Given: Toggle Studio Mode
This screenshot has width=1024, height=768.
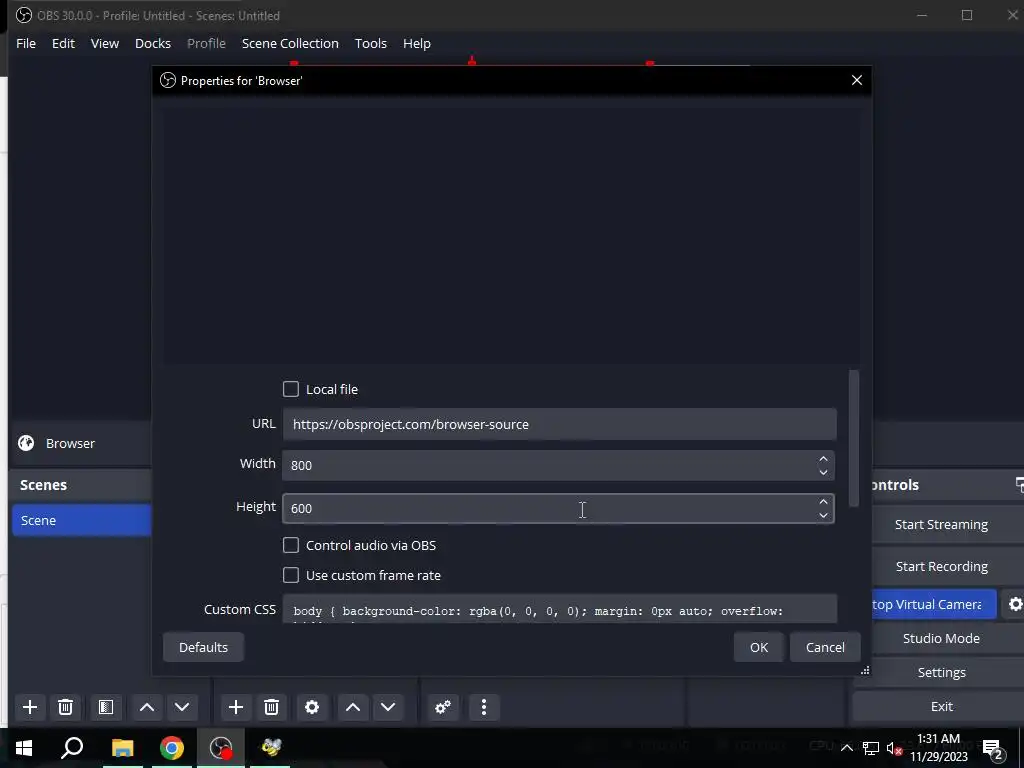Looking at the screenshot, I should (941, 638).
